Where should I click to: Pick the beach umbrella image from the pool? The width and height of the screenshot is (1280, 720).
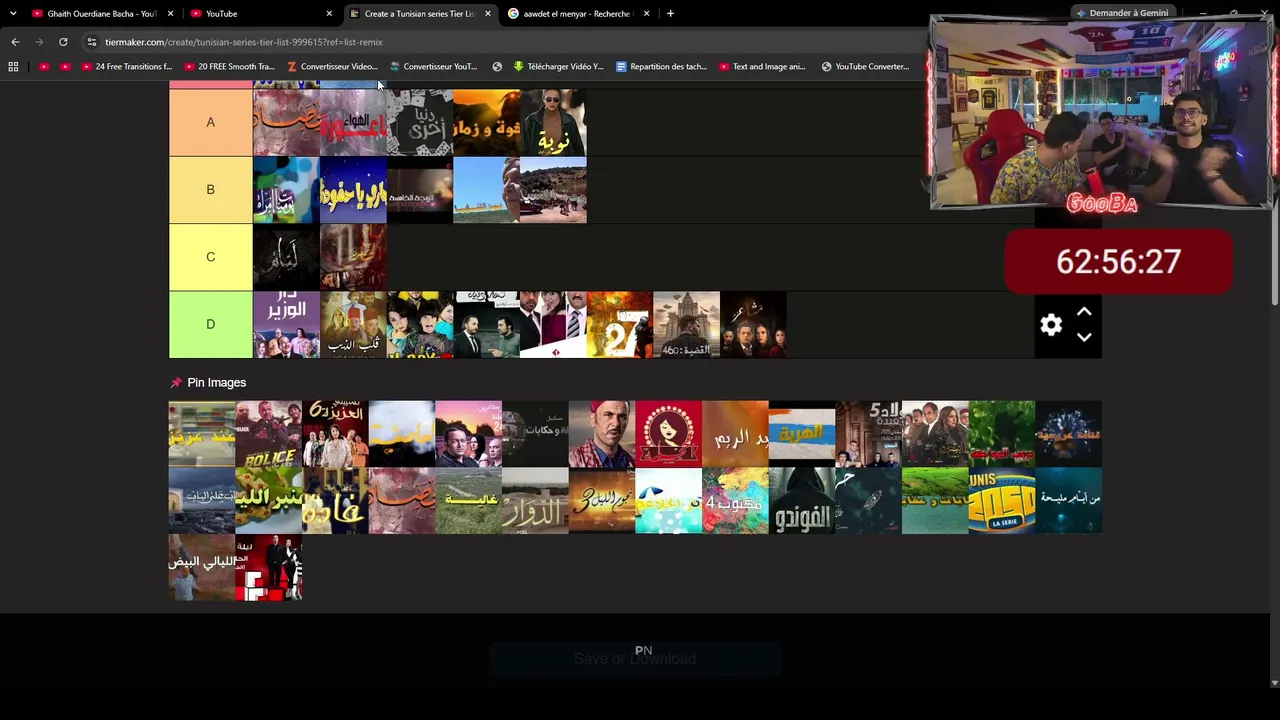[668, 501]
